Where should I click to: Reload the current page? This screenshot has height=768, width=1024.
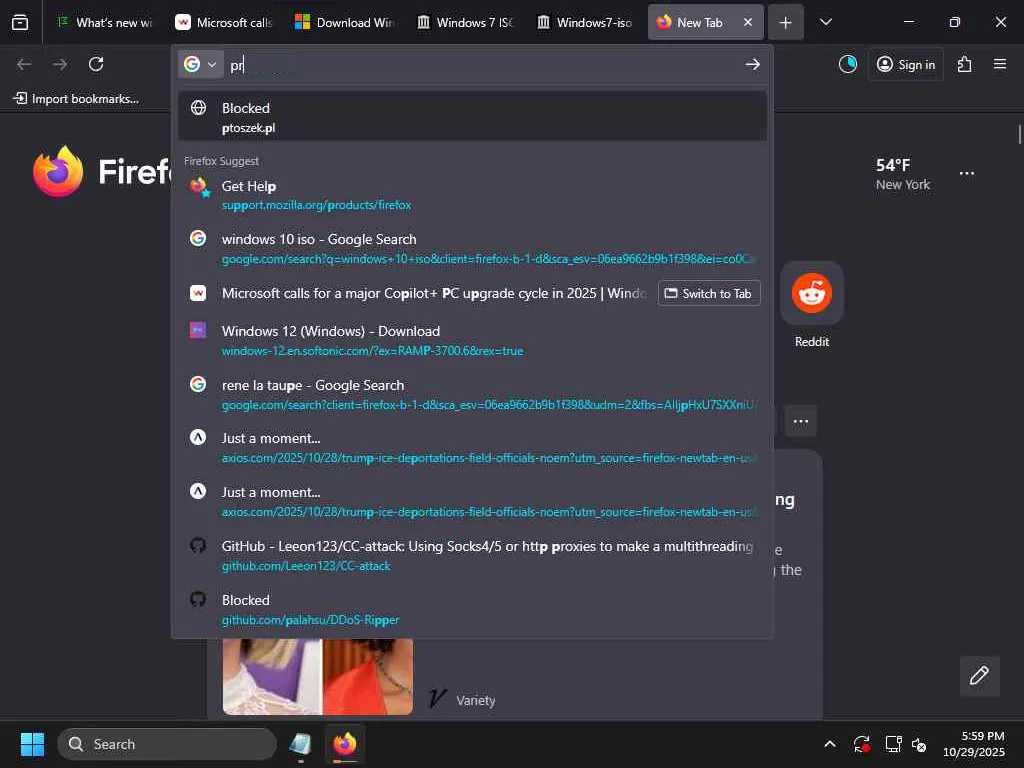[x=96, y=64]
